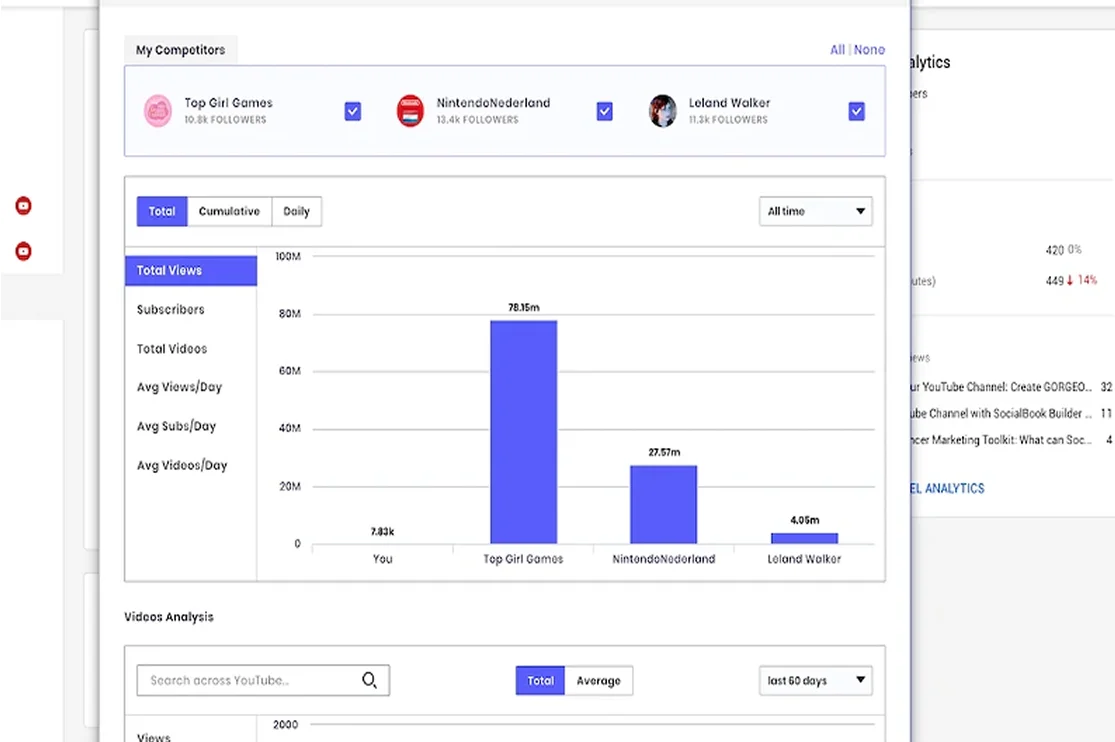Click the Leland Walker profile avatar
Image resolution: width=1115 pixels, height=742 pixels.
662,110
